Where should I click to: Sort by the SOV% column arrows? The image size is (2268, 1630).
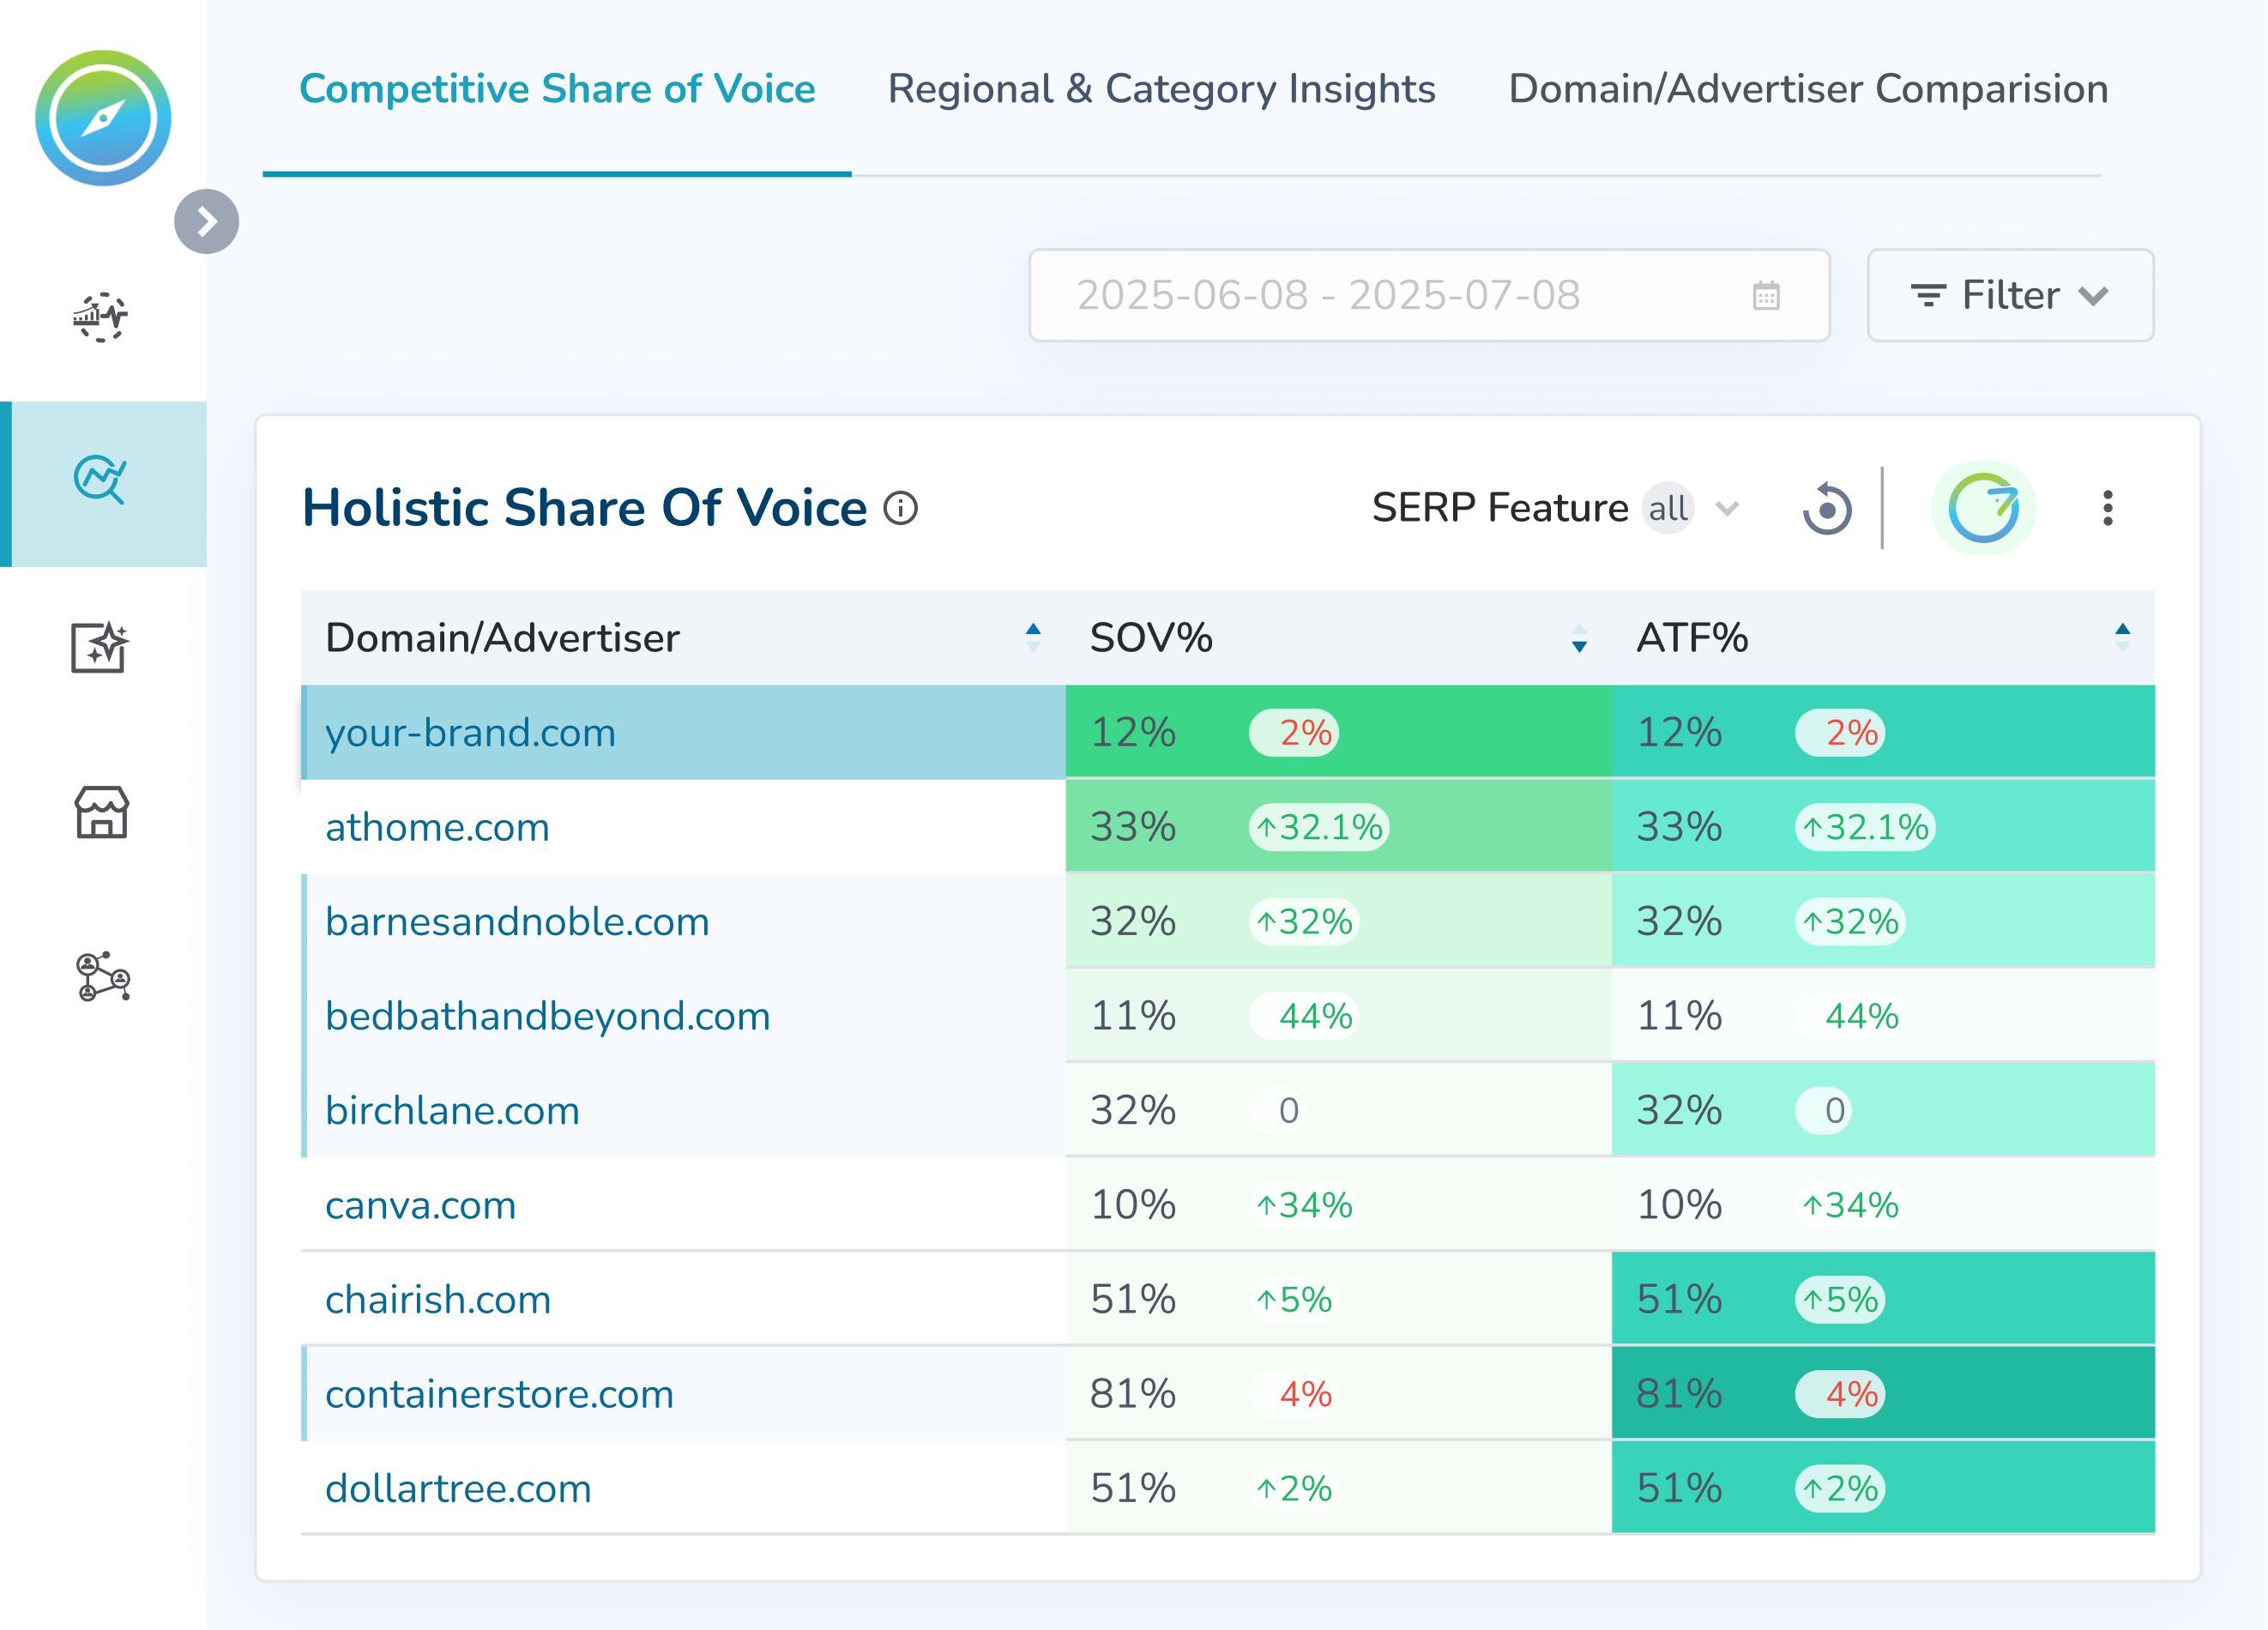click(1579, 638)
